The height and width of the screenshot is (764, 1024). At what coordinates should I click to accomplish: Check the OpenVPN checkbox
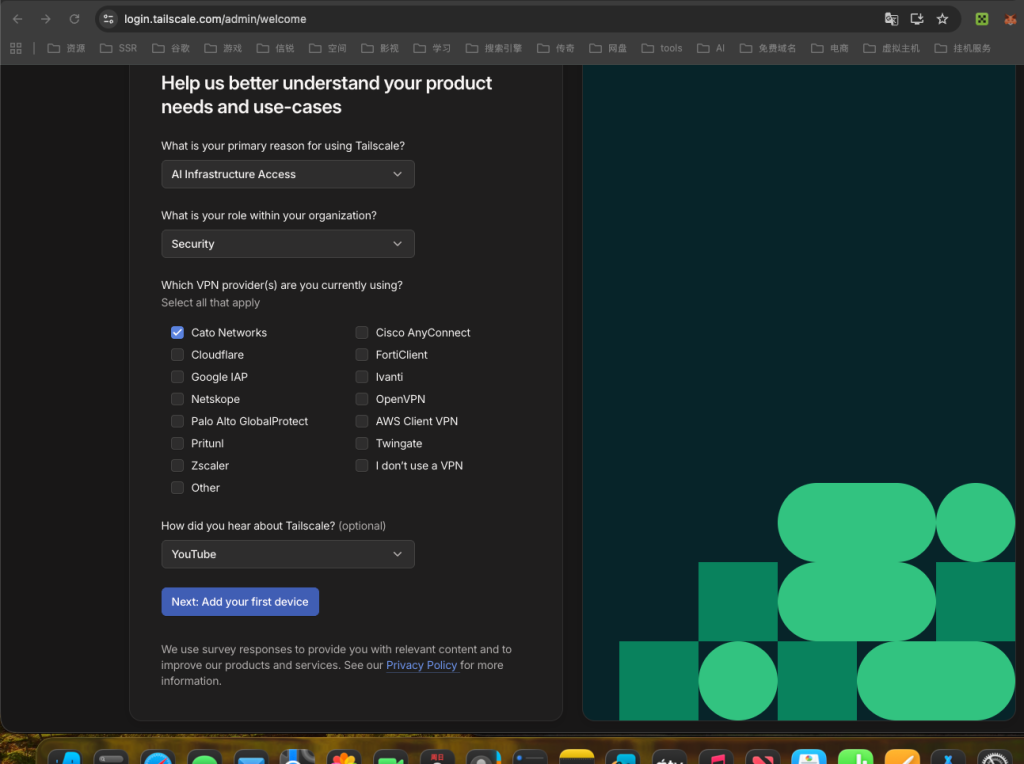pos(362,399)
